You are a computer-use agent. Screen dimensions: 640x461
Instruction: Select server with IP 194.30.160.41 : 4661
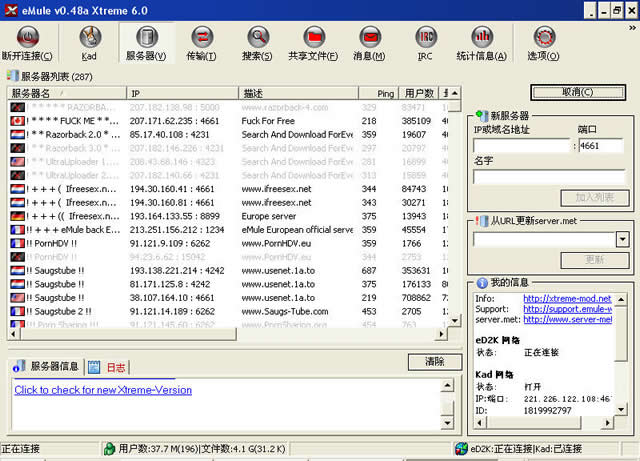pyautogui.click(x=229, y=189)
